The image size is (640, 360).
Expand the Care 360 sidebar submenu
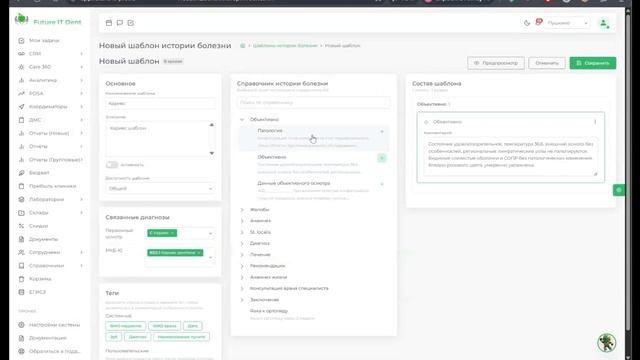[x=82, y=67]
